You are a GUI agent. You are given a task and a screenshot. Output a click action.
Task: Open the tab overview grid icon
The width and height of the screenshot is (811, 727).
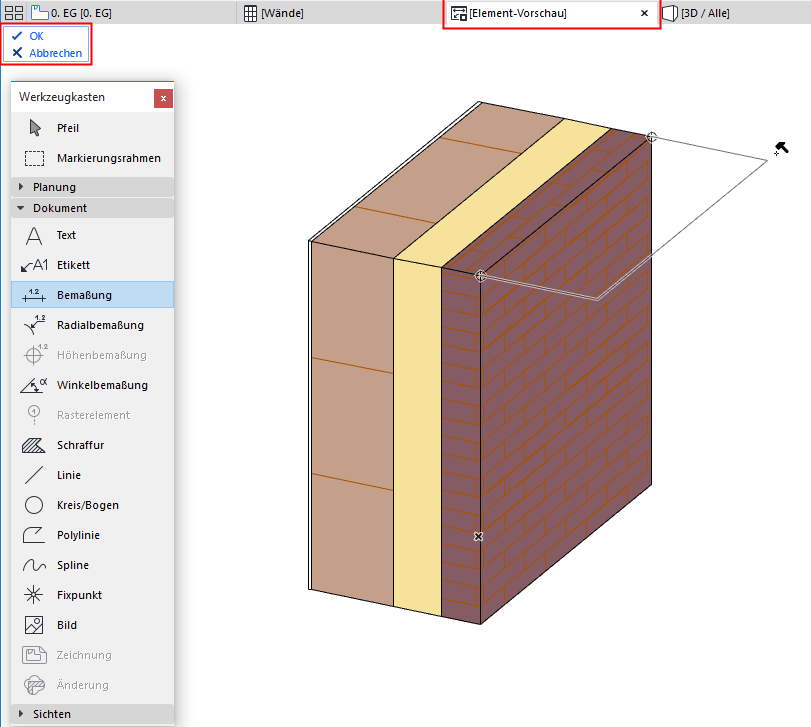pos(14,13)
